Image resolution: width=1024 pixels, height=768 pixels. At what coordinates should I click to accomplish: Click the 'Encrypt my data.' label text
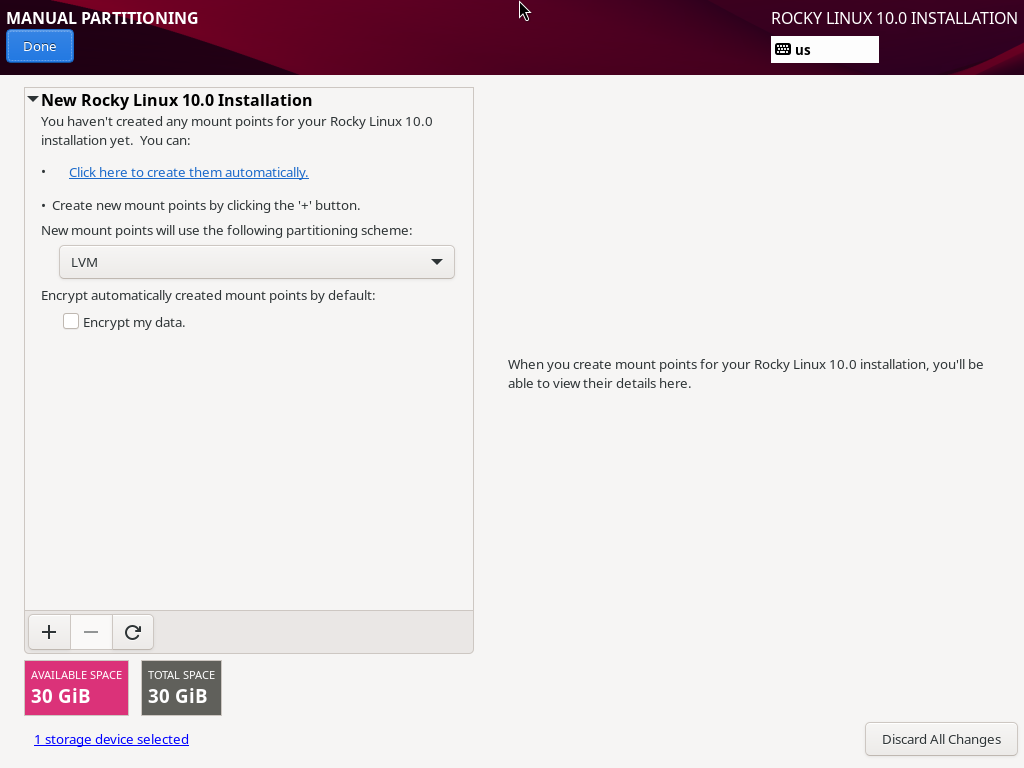click(x=134, y=322)
